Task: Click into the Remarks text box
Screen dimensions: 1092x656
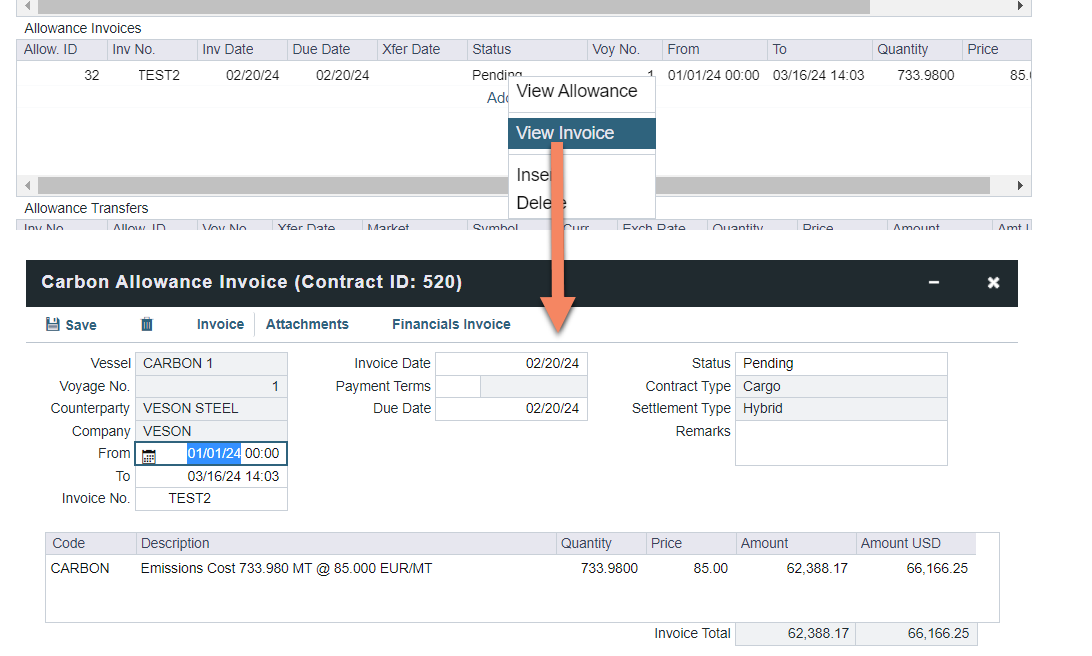Action: pyautogui.click(x=840, y=443)
